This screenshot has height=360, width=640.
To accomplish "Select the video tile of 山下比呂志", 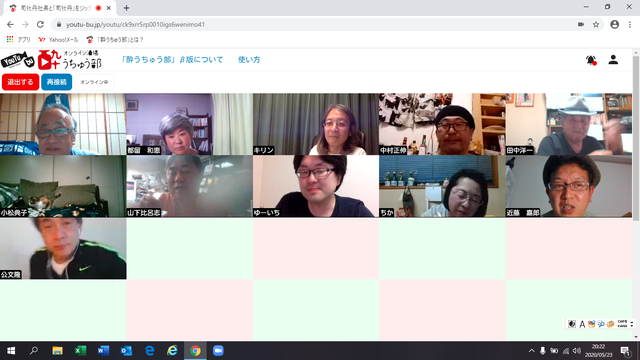I will [189, 186].
